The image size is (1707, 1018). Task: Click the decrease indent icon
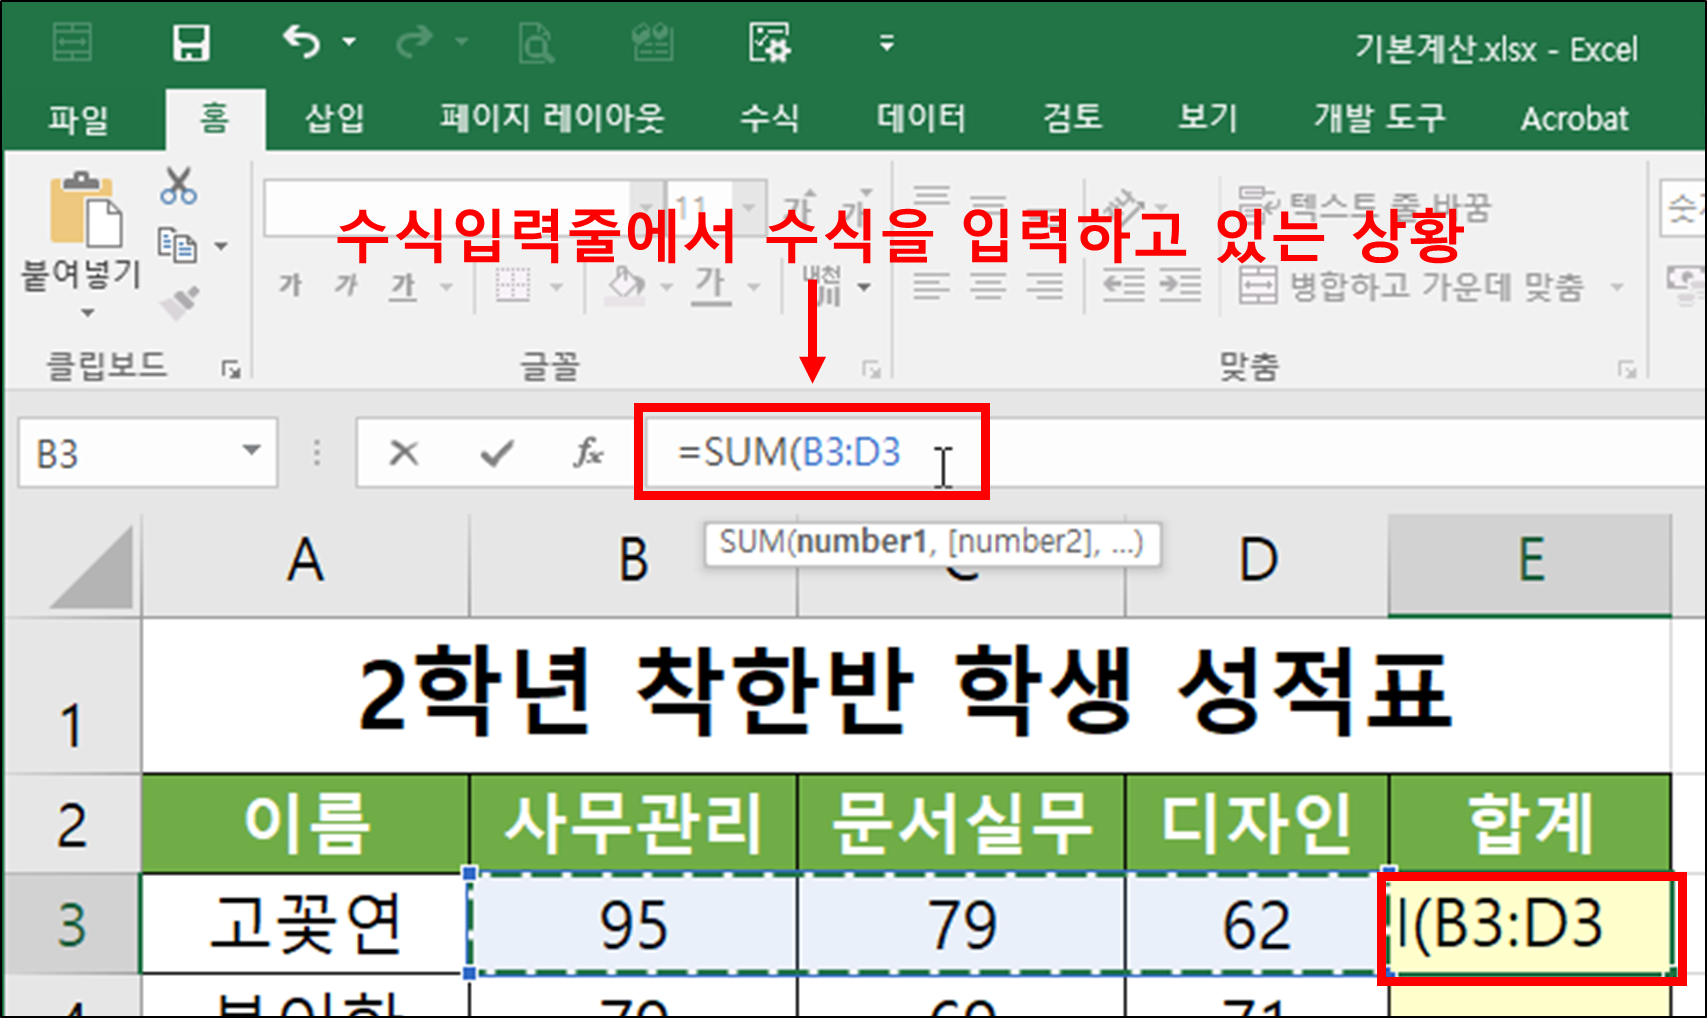point(1123,287)
